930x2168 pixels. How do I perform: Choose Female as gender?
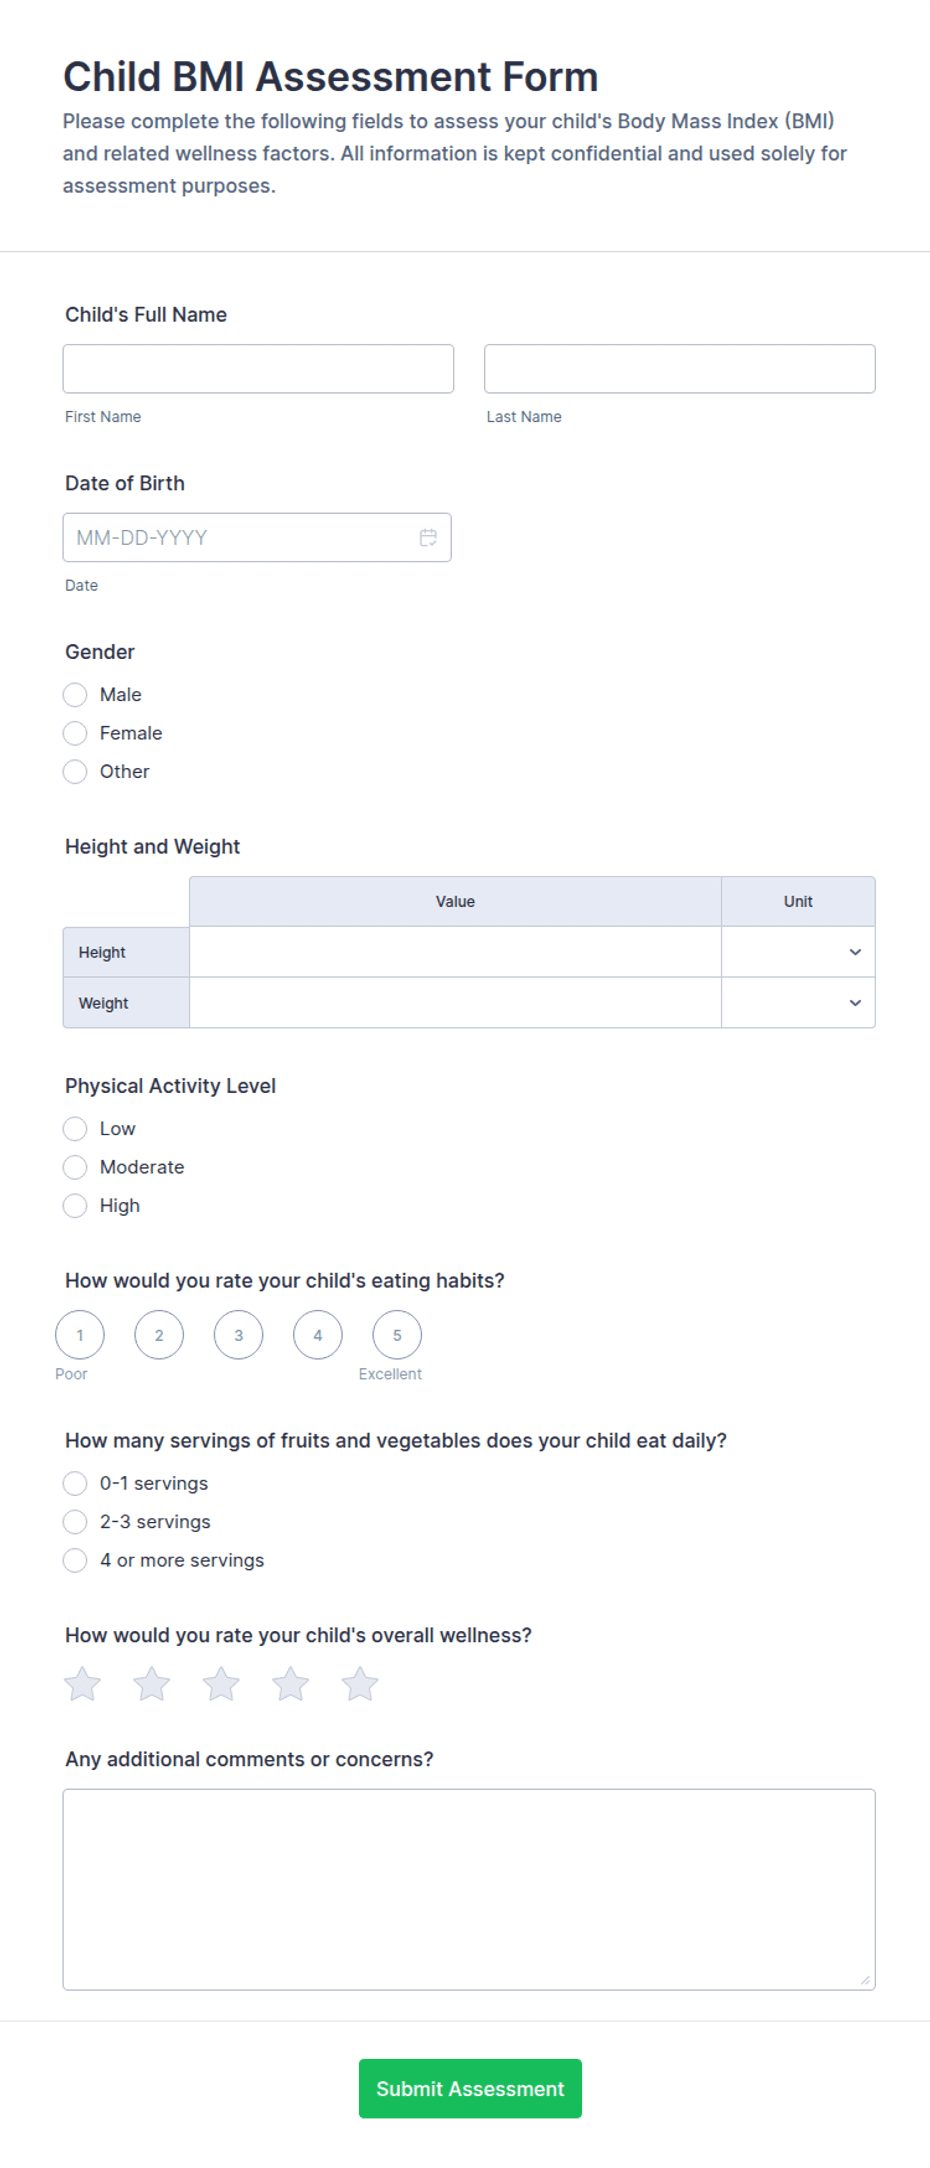[75, 733]
